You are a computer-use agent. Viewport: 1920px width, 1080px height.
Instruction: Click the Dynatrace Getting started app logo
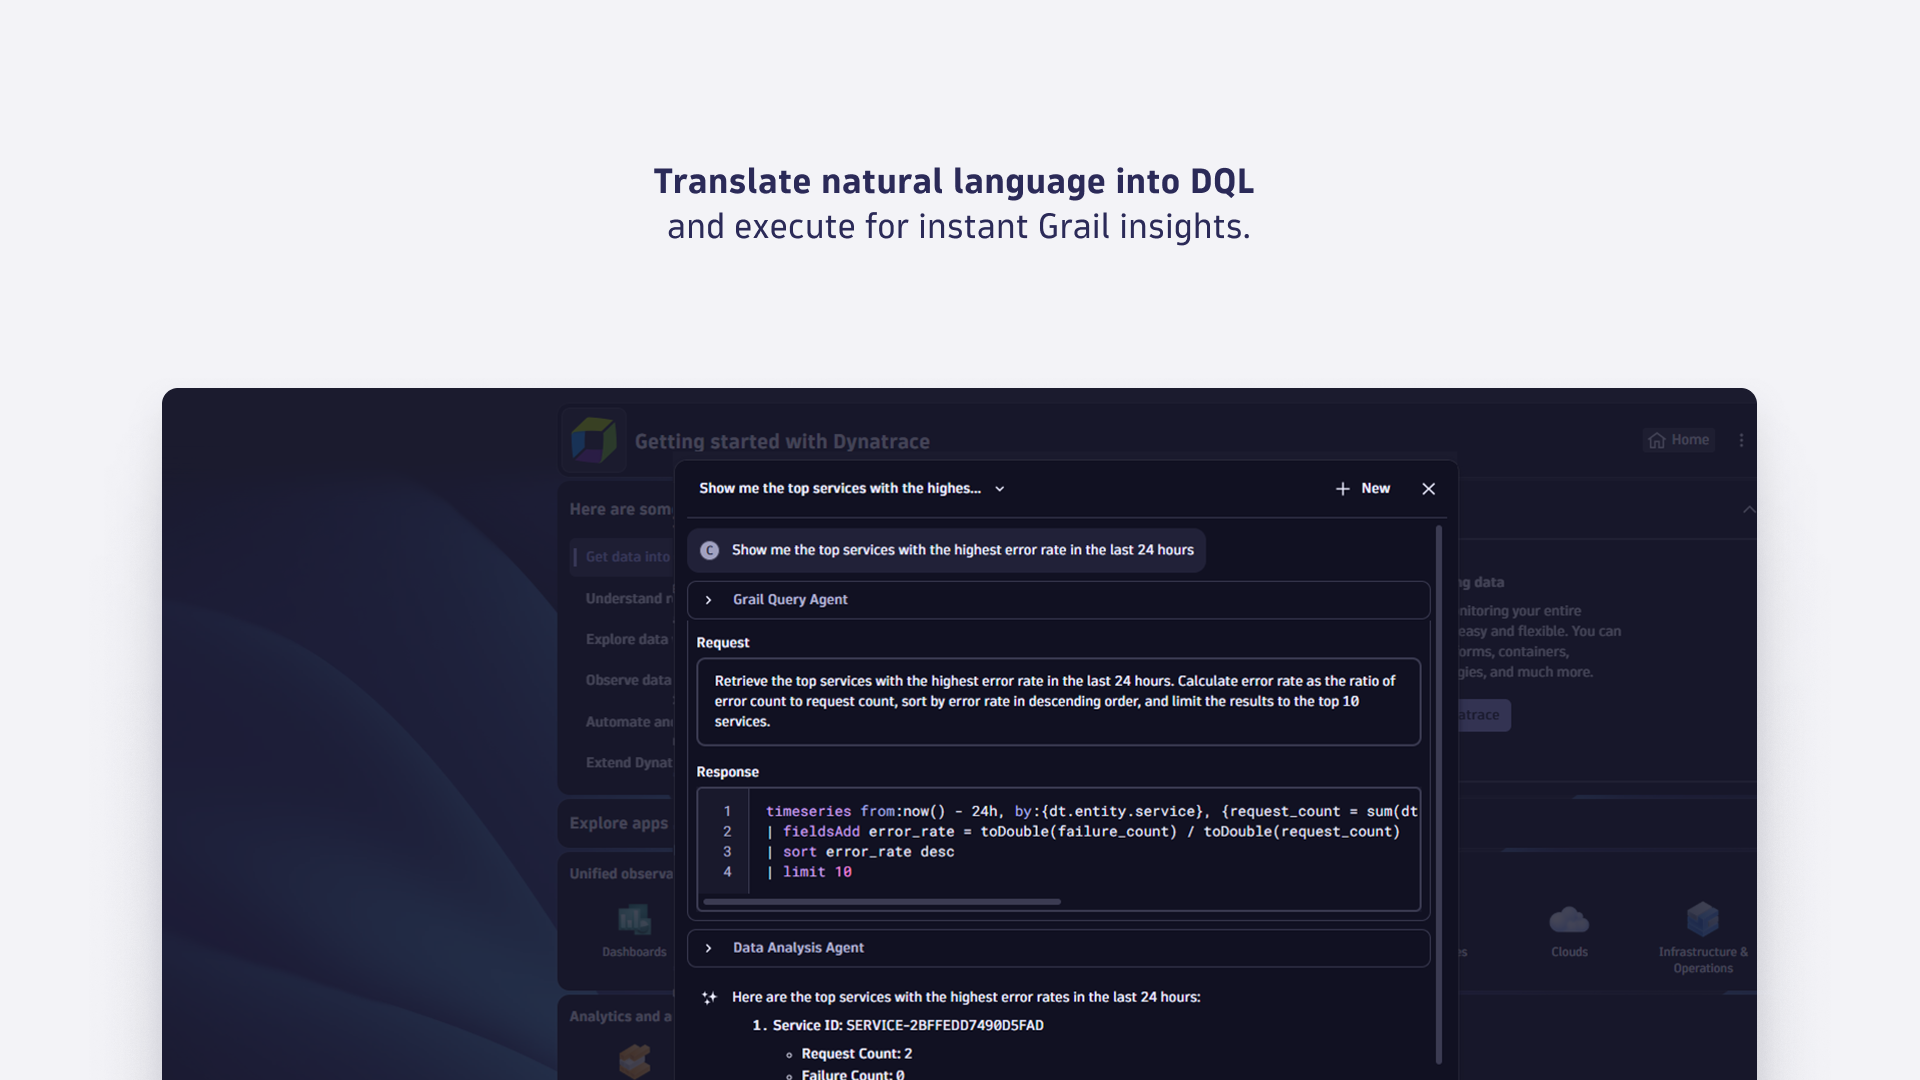(x=593, y=440)
